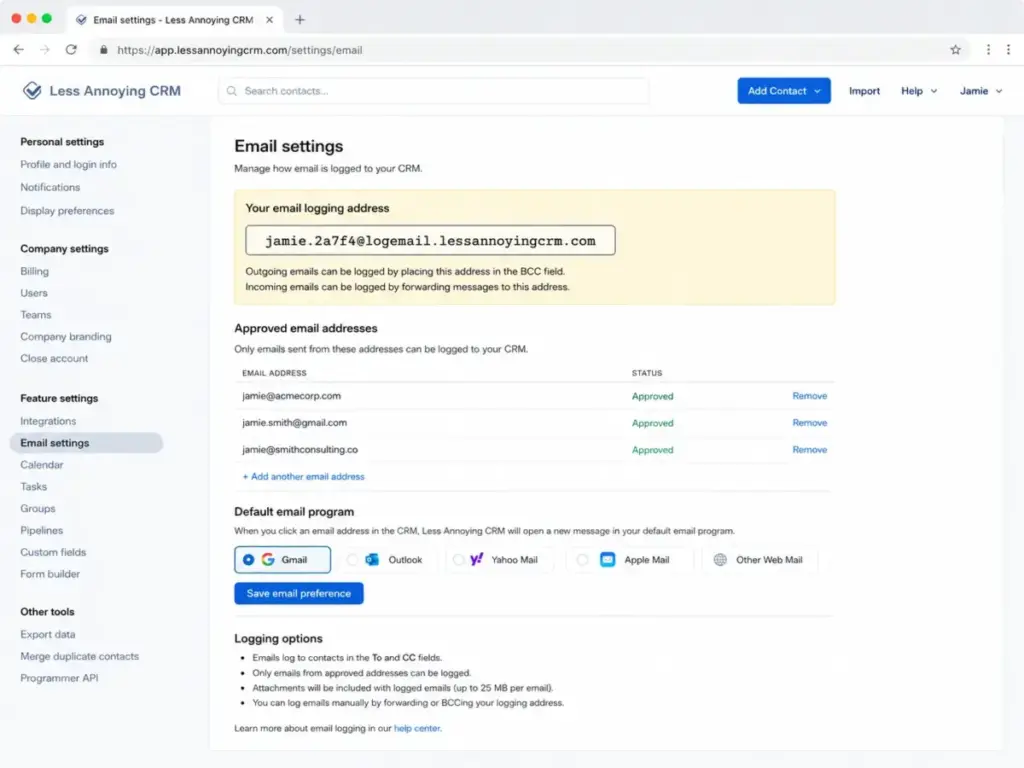Click Save email preference button
The image size is (1024, 768).
pyautogui.click(x=298, y=593)
